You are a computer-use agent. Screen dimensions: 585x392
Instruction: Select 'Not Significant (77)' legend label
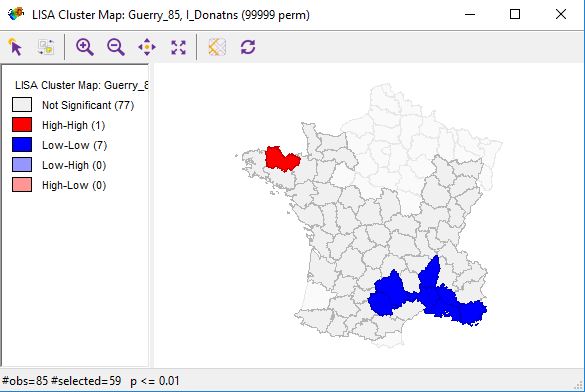pos(88,105)
